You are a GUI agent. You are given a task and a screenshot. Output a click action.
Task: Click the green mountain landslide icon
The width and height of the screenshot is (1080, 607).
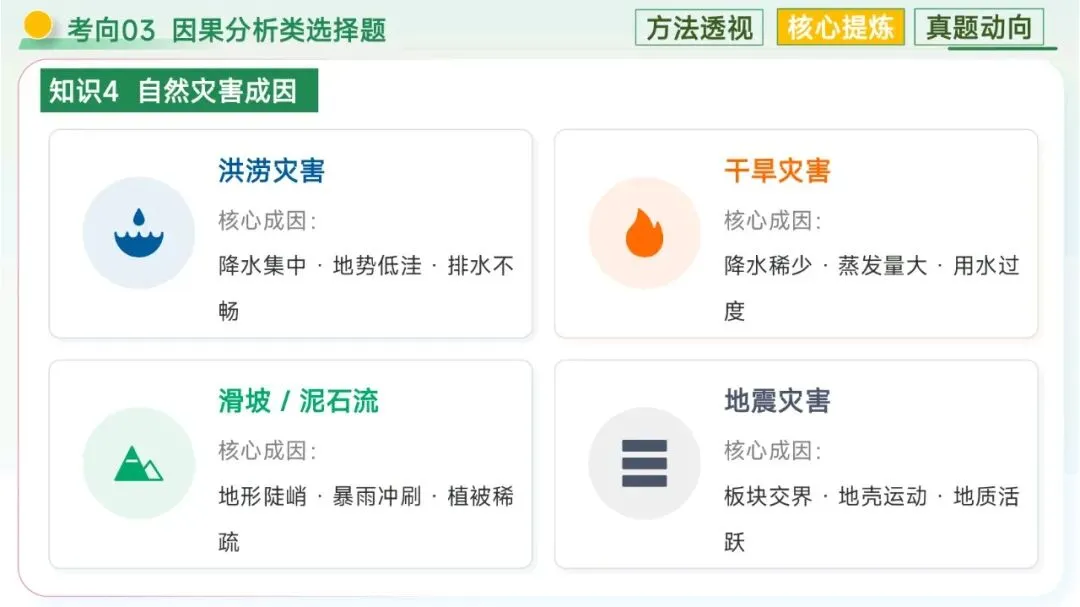coord(138,463)
